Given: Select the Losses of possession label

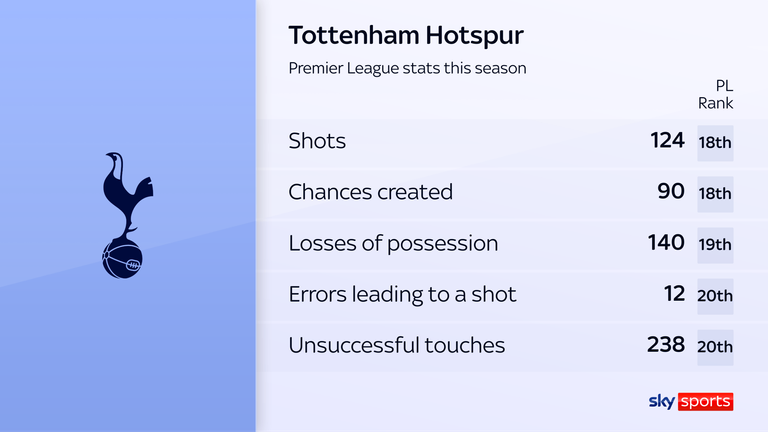Looking at the screenshot, I should point(393,243).
